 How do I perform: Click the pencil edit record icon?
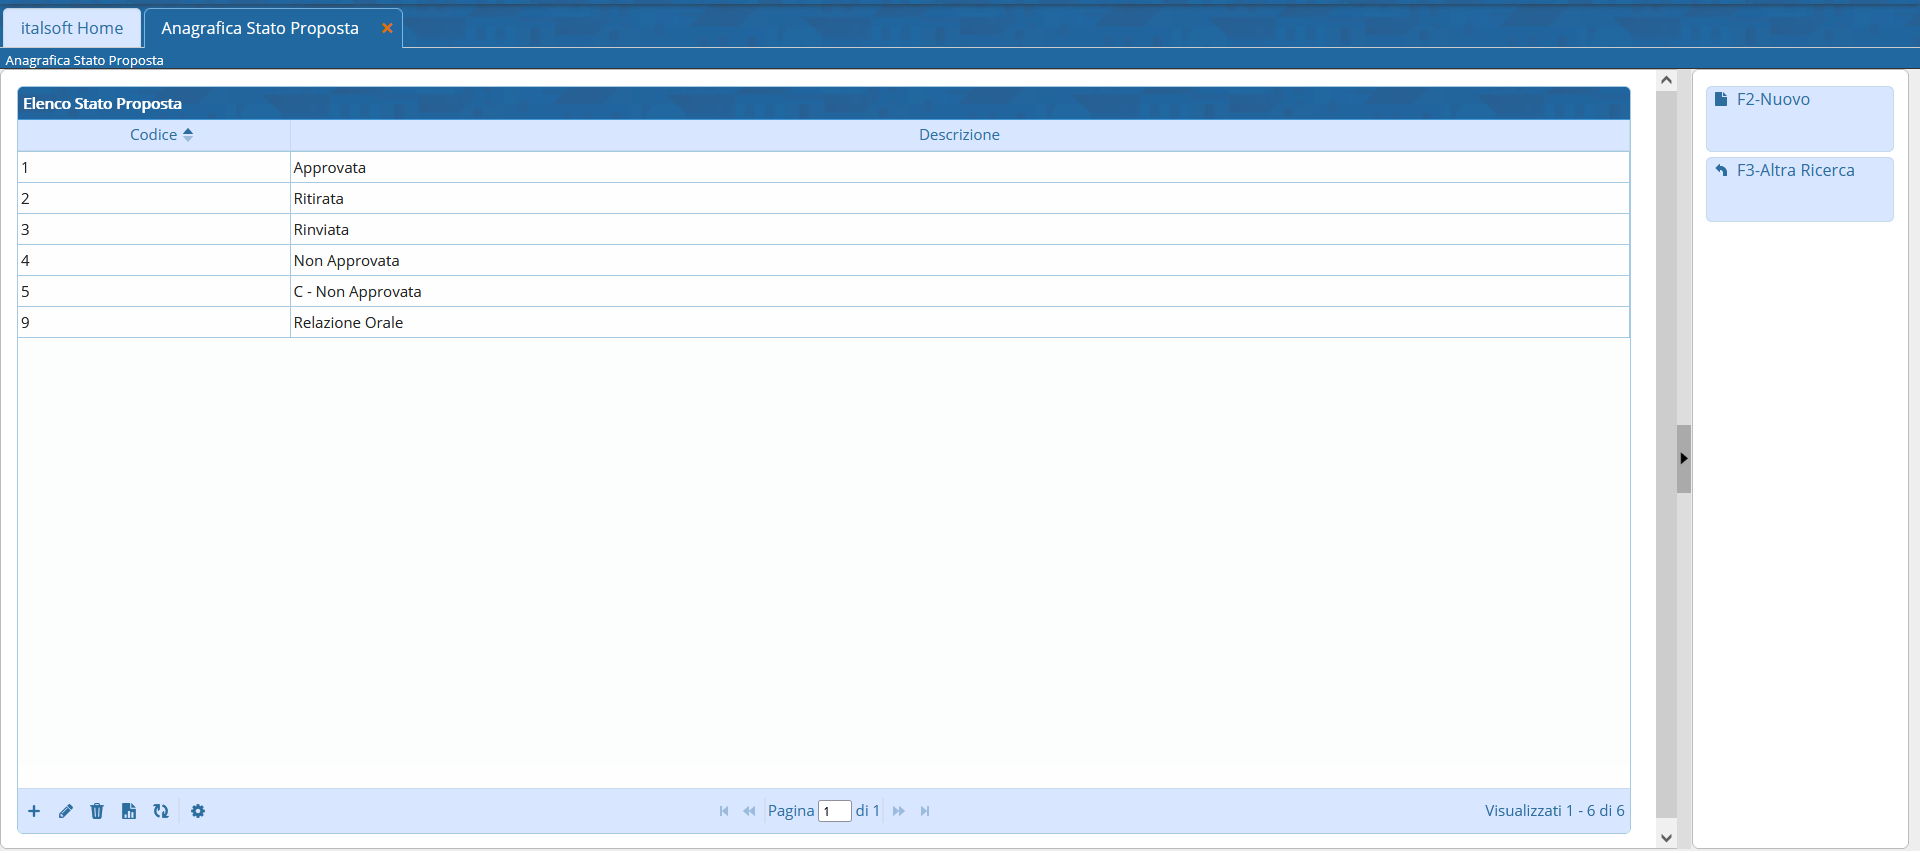66,811
